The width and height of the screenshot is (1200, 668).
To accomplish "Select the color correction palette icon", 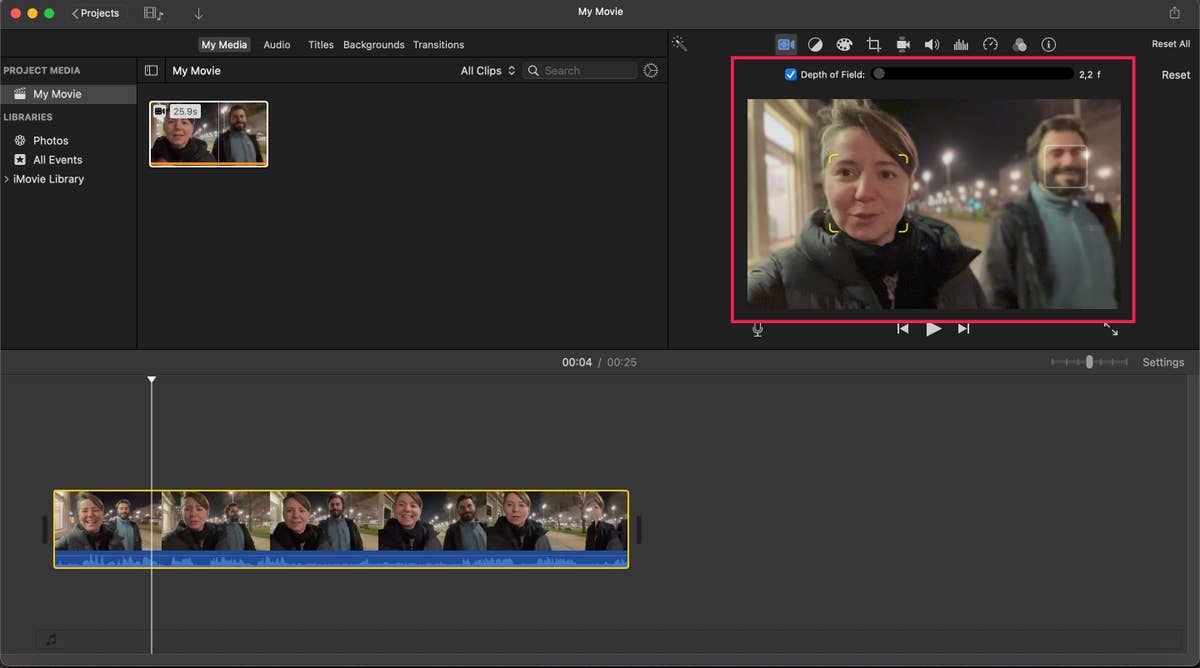I will (844, 44).
